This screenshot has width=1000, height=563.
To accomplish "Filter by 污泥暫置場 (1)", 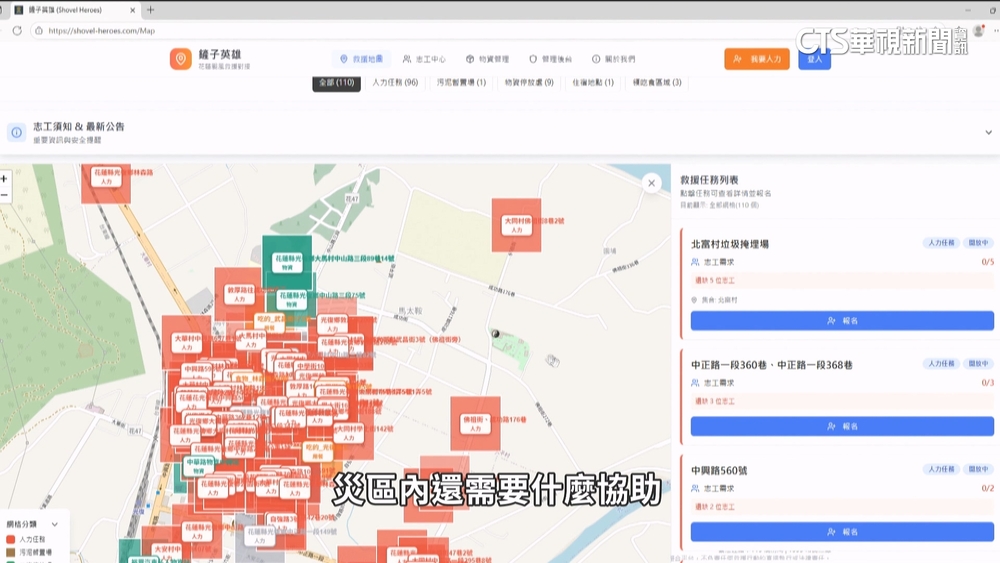I will tap(461, 82).
